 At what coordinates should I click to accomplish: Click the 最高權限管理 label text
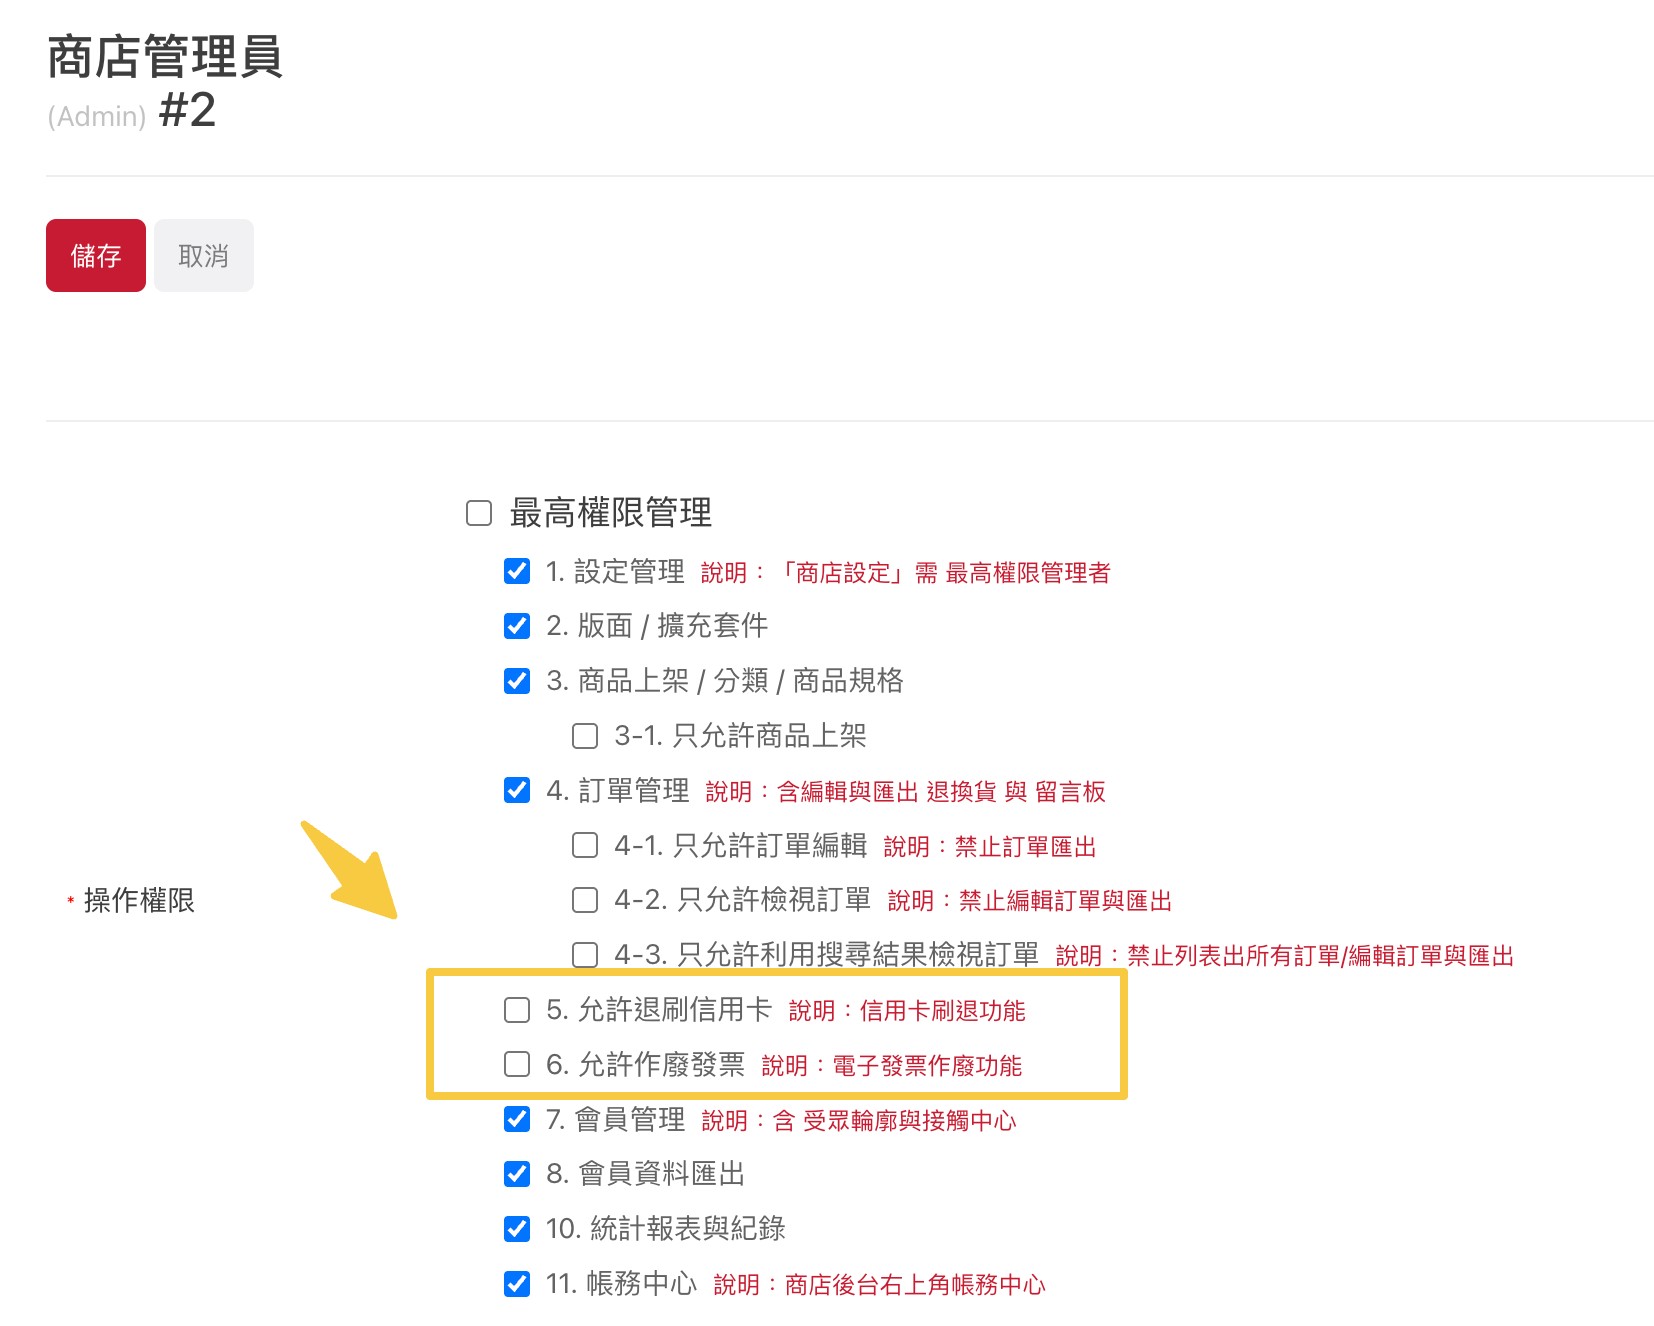tap(610, 513)
